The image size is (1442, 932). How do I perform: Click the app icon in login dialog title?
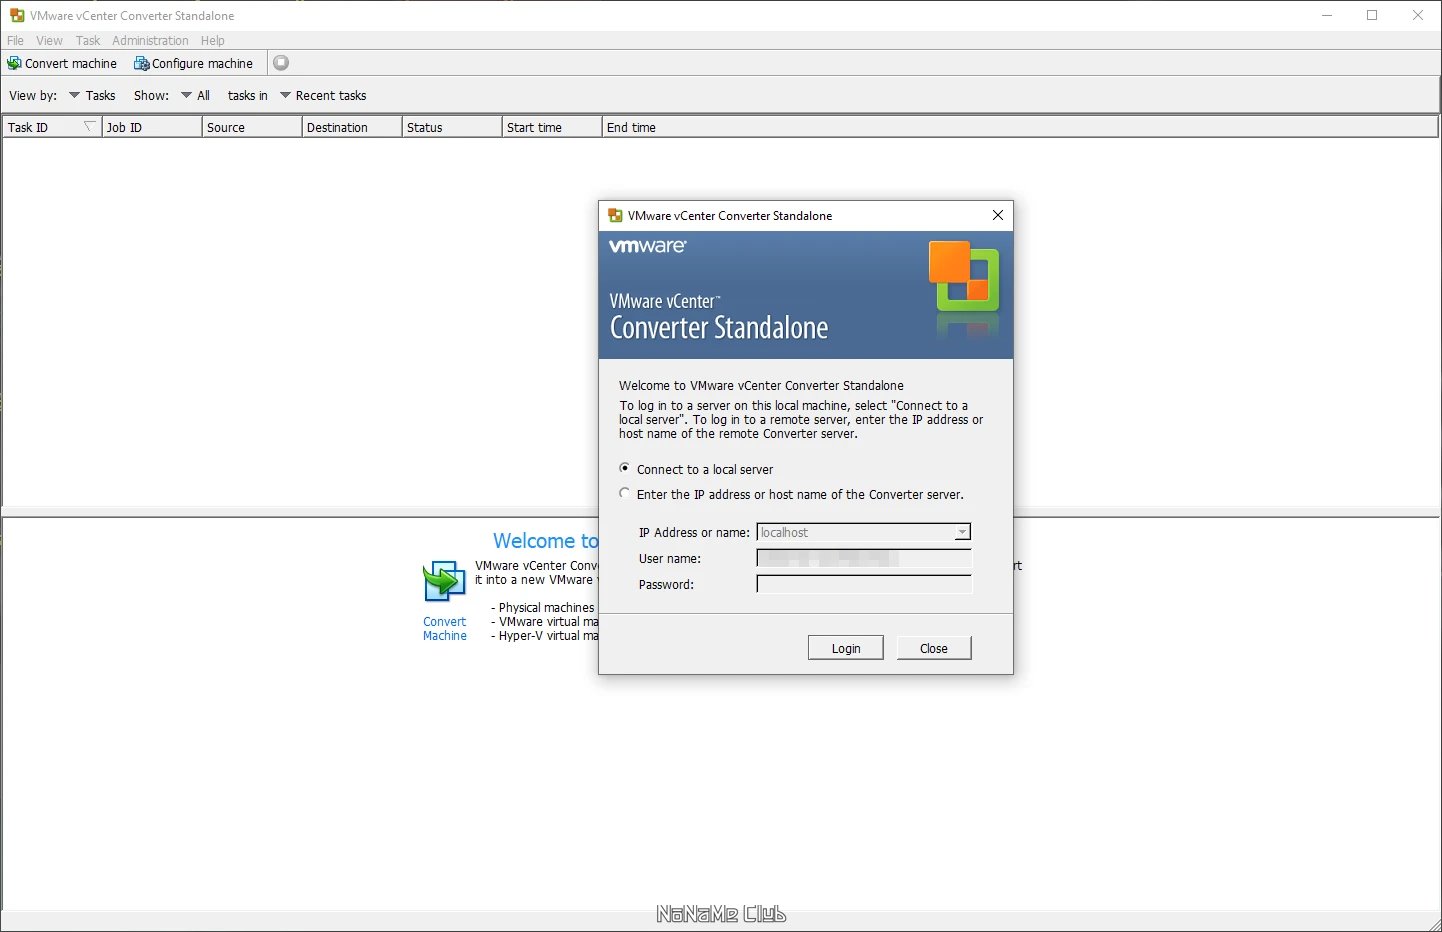[x=615, y=215]
